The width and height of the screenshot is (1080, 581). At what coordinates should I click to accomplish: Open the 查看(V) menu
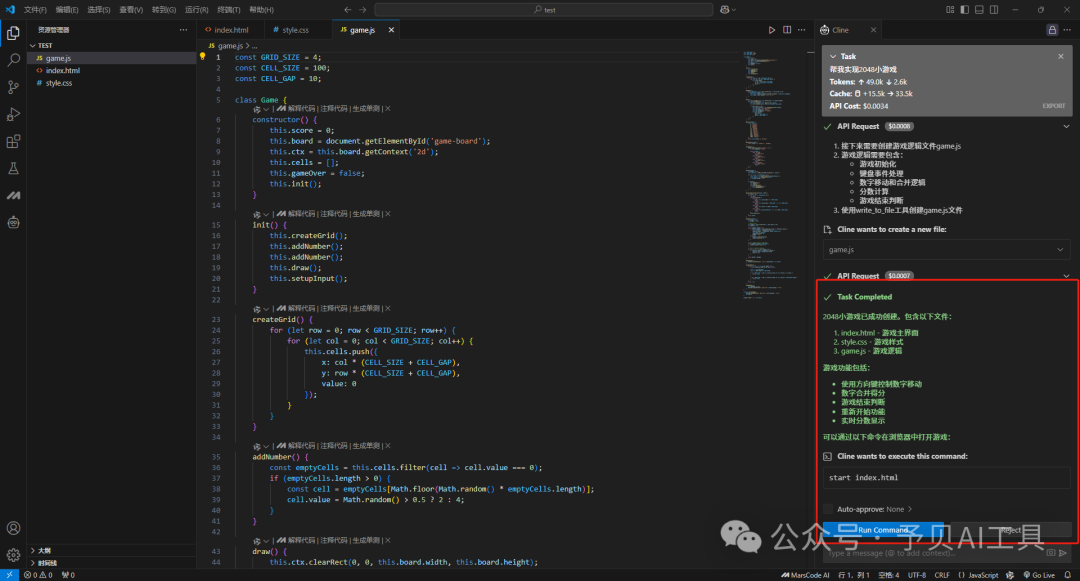131,10
